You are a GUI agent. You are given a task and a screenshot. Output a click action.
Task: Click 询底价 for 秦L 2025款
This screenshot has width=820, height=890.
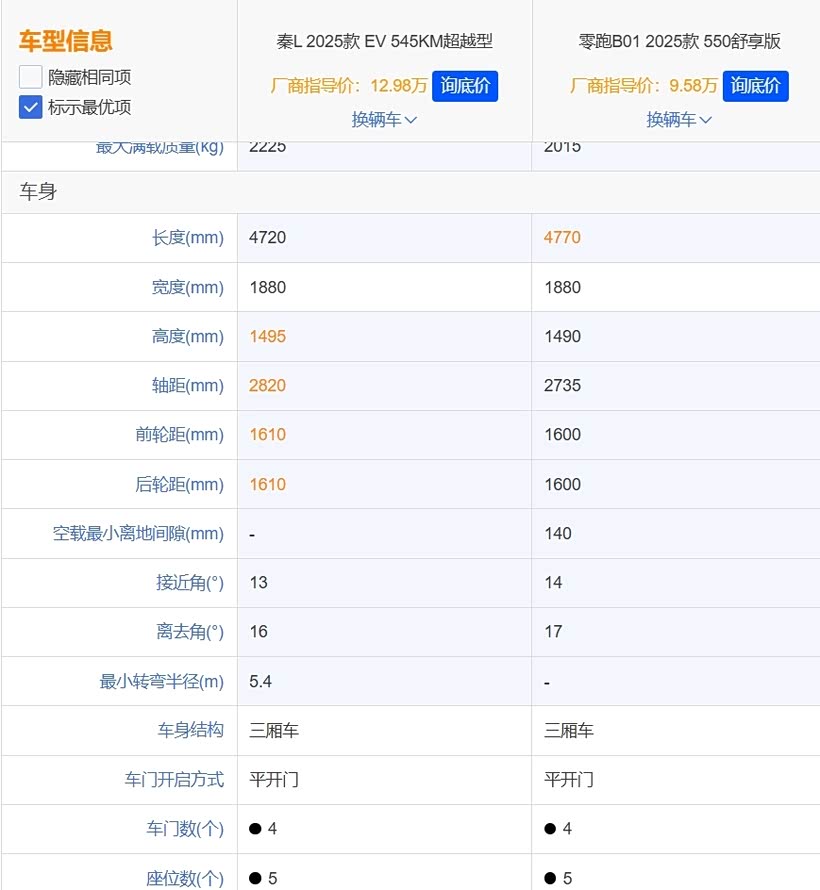click(465, 86)
